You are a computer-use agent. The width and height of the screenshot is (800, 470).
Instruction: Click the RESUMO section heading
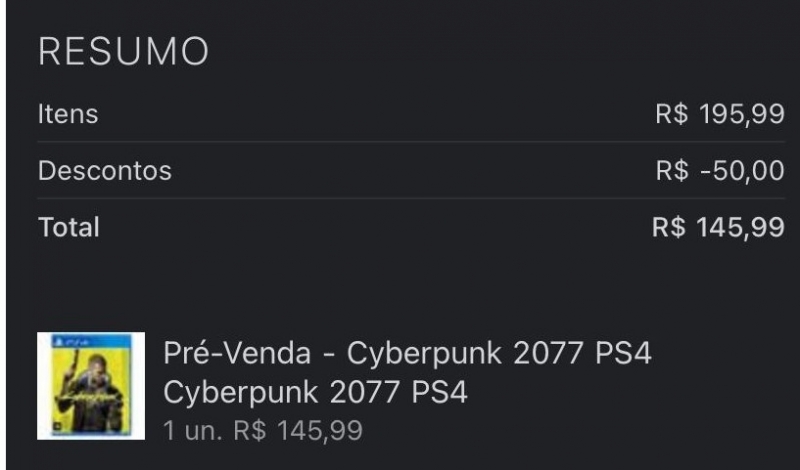(123, 51)
